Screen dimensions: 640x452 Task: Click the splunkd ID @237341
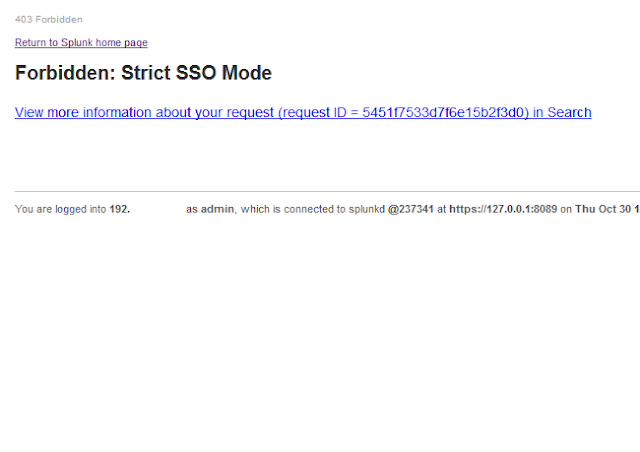click(410, 209)
